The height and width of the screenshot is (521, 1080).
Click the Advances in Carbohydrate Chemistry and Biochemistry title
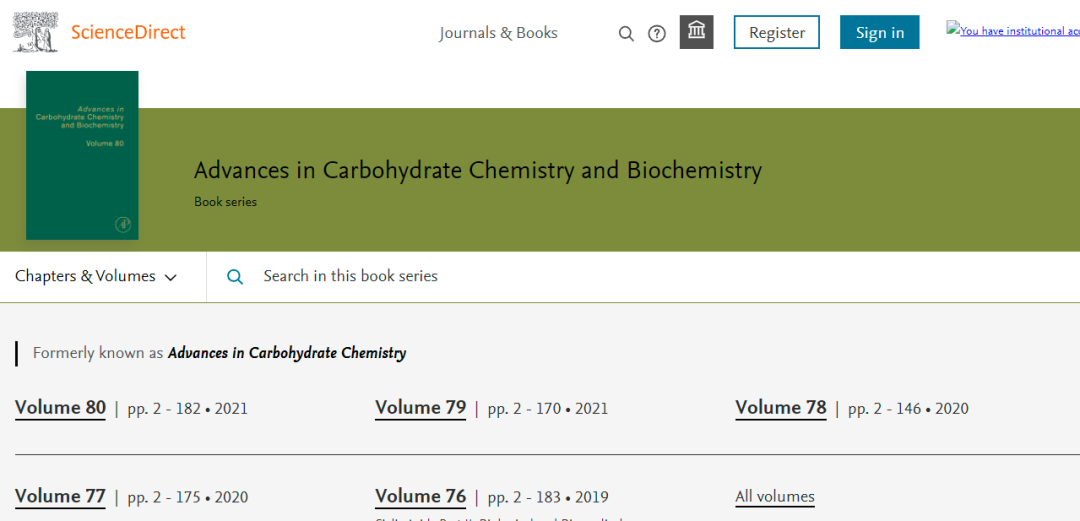477,170
